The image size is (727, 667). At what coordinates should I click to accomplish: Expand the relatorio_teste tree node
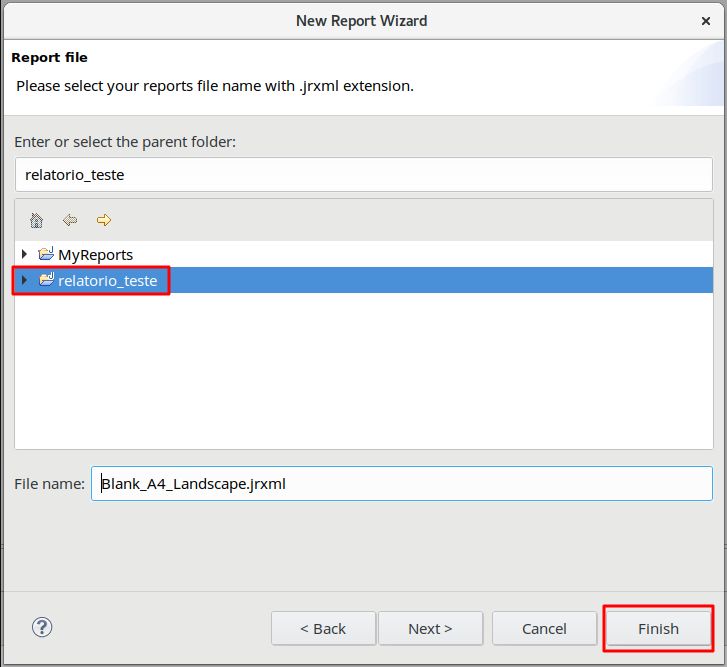[24, 280]
